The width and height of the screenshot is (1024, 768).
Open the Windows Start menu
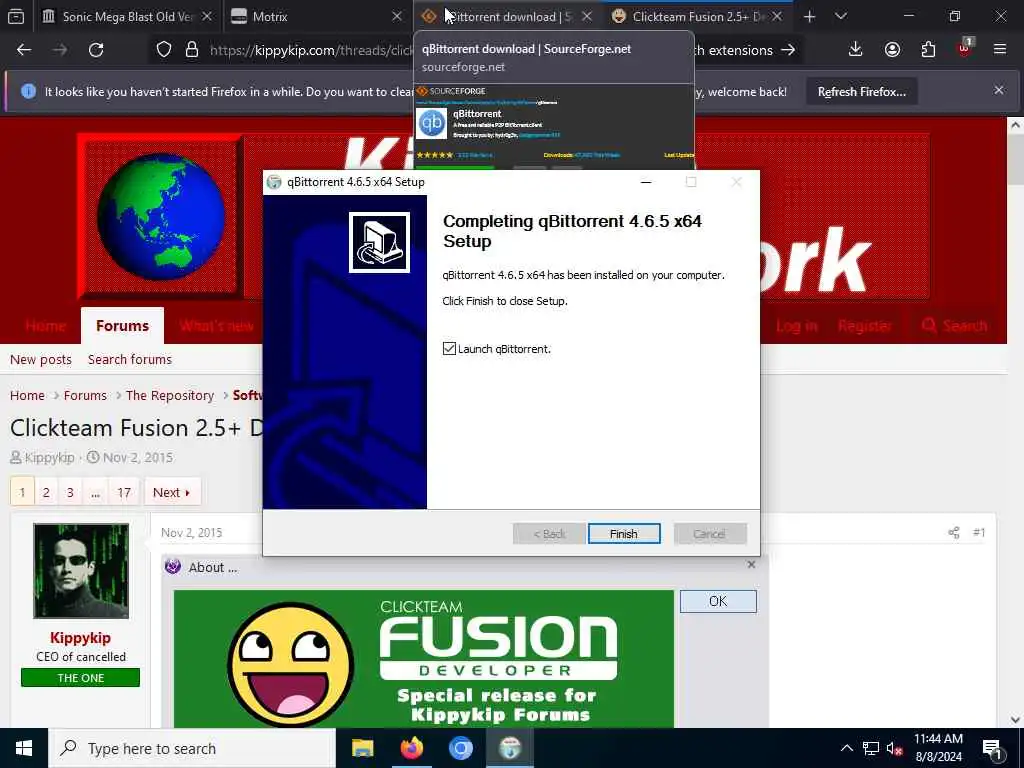pos(24,748)
